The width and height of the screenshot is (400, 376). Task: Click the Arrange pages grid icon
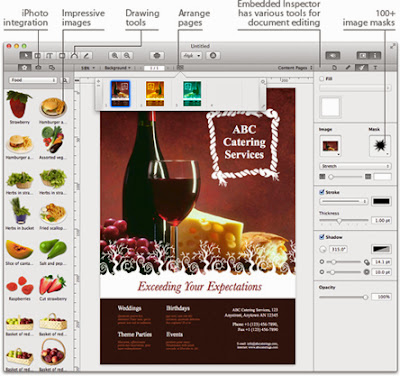(180, 68)
